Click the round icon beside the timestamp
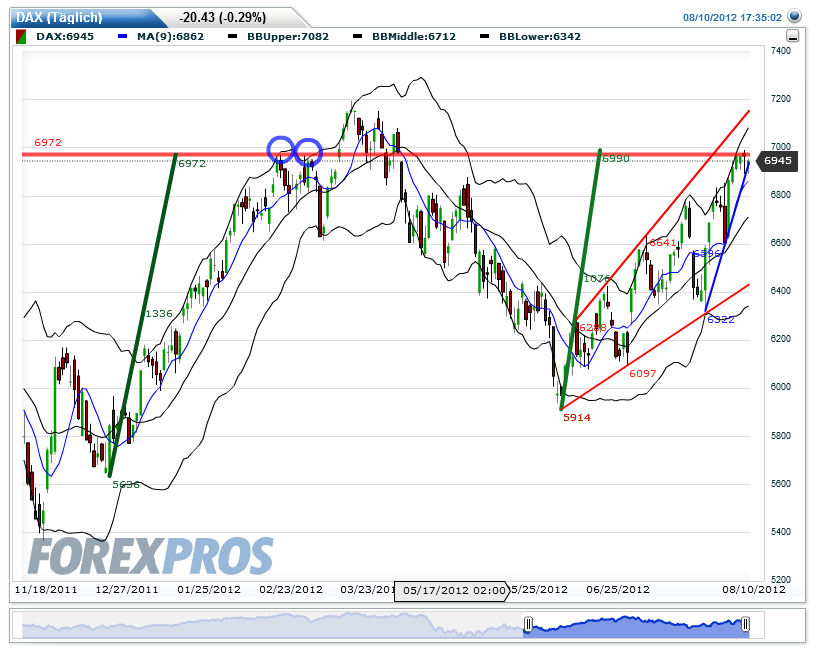Screen dimensions: 816x651 (794, 16)
